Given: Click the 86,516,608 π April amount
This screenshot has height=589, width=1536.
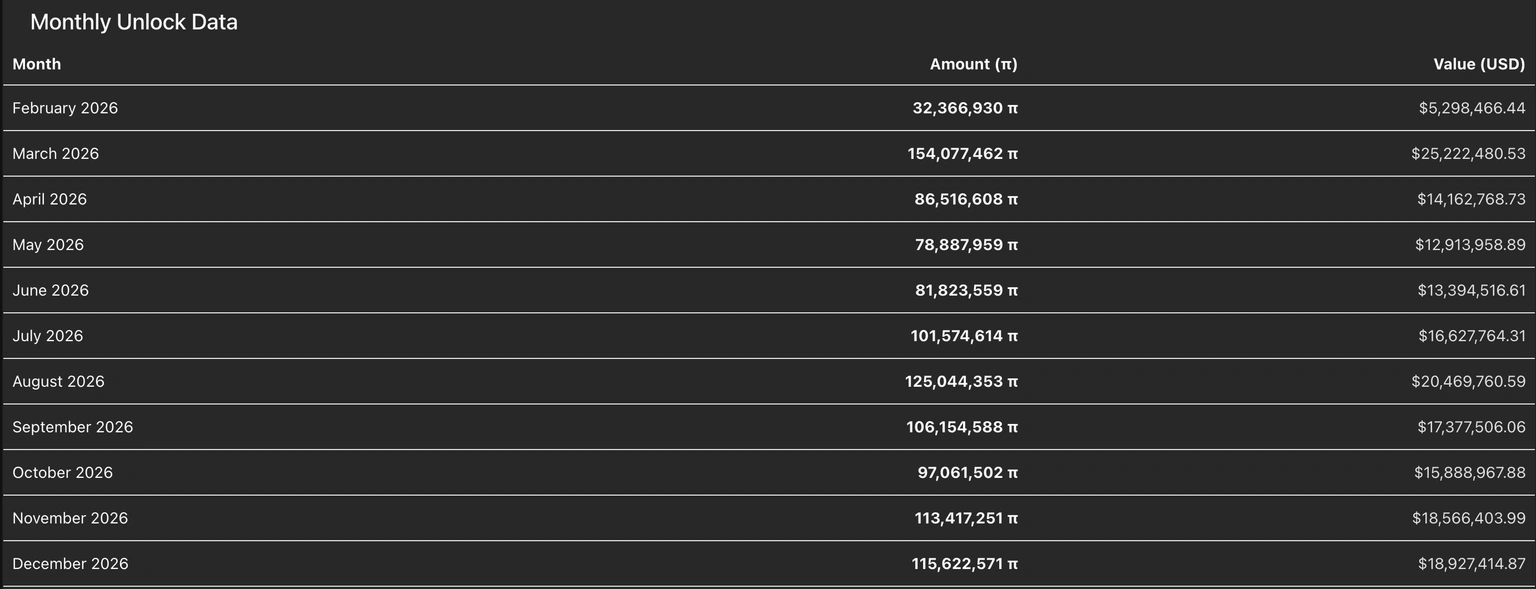Looking at the screenshot, I should pos(966,199).
